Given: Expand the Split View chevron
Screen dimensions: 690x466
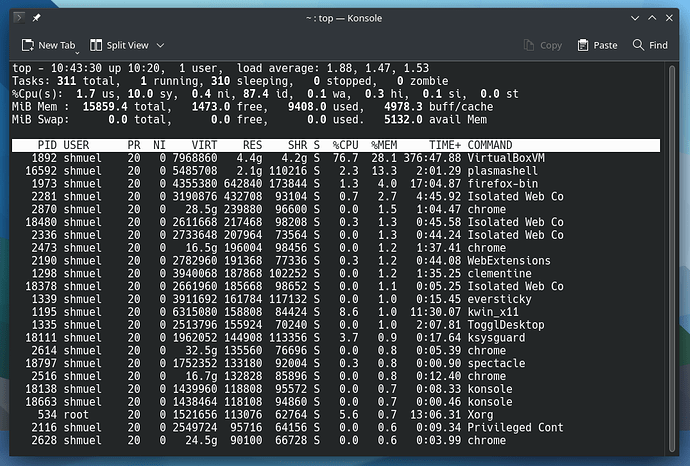Looking at the screenshot, I should tap(161, 45).
